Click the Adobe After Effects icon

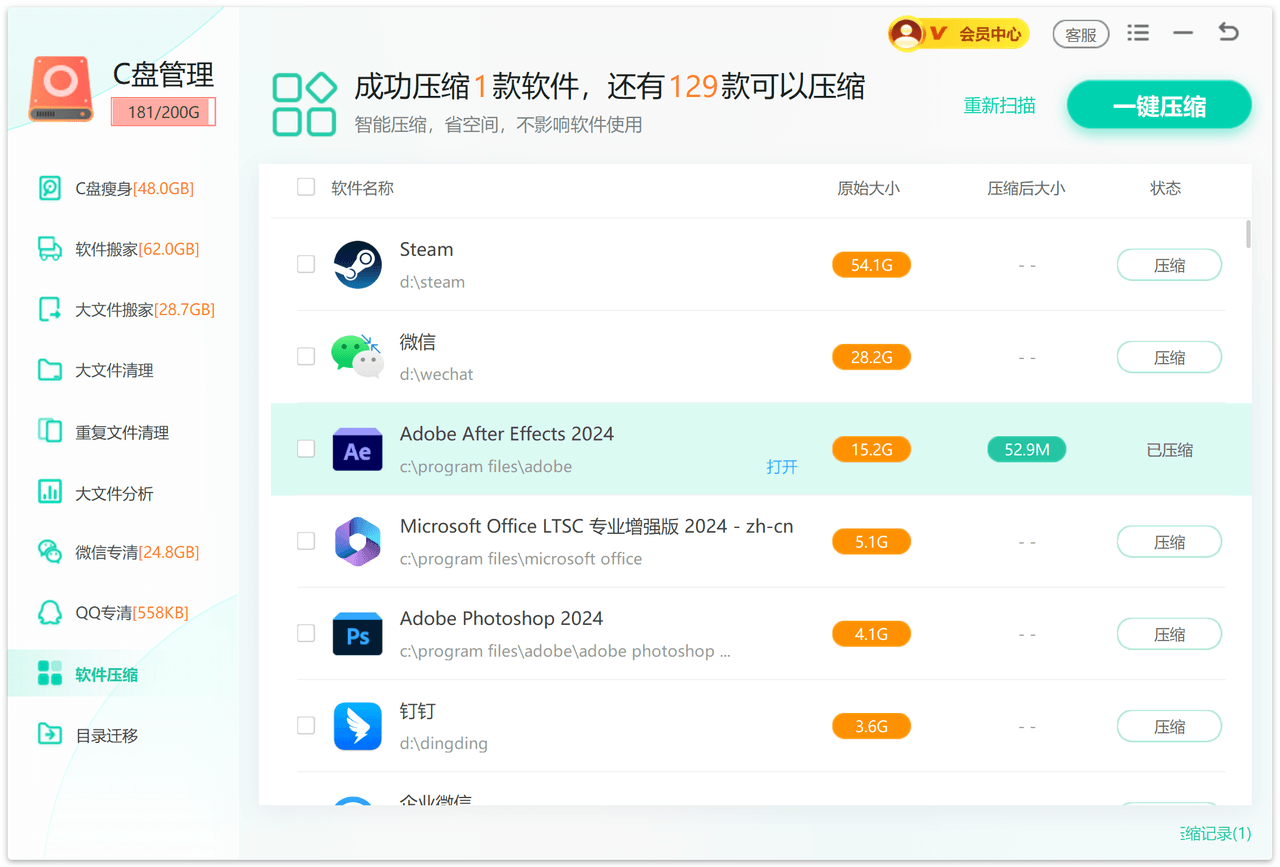pos(357,450)
